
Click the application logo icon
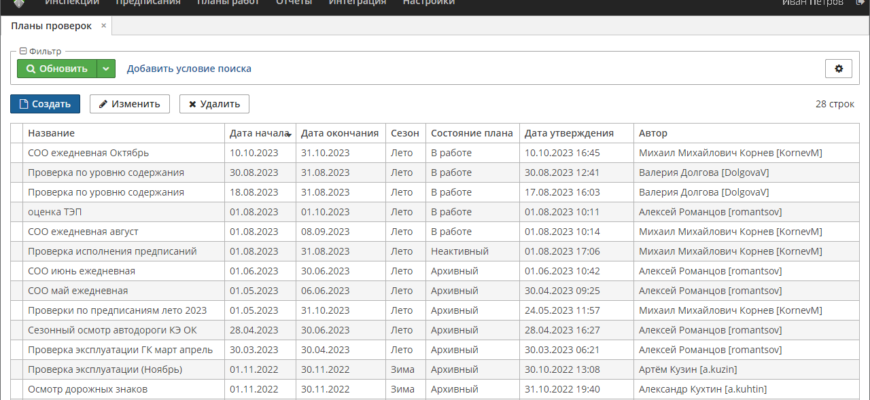pyautogui.click(x=19, y=3)
